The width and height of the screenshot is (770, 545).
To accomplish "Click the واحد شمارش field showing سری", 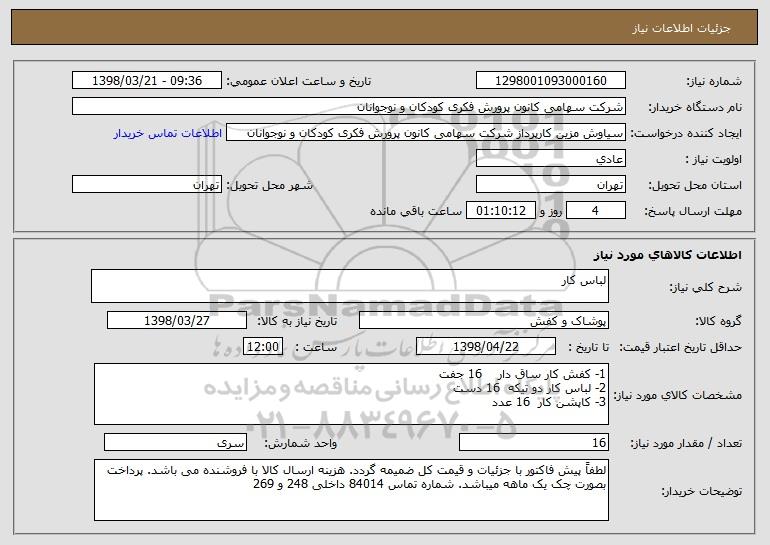I will coord(175,442).
